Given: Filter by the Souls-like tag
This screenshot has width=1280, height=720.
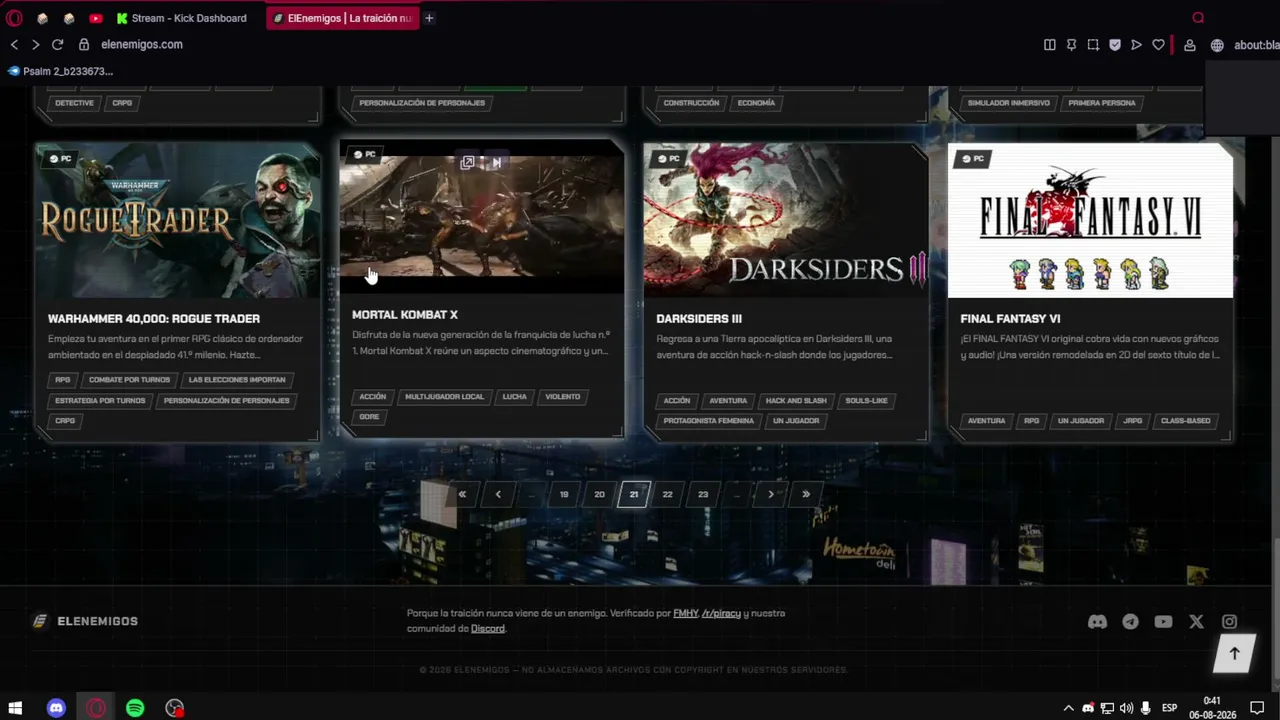Looking at the screenshot, I should (866, 401).
